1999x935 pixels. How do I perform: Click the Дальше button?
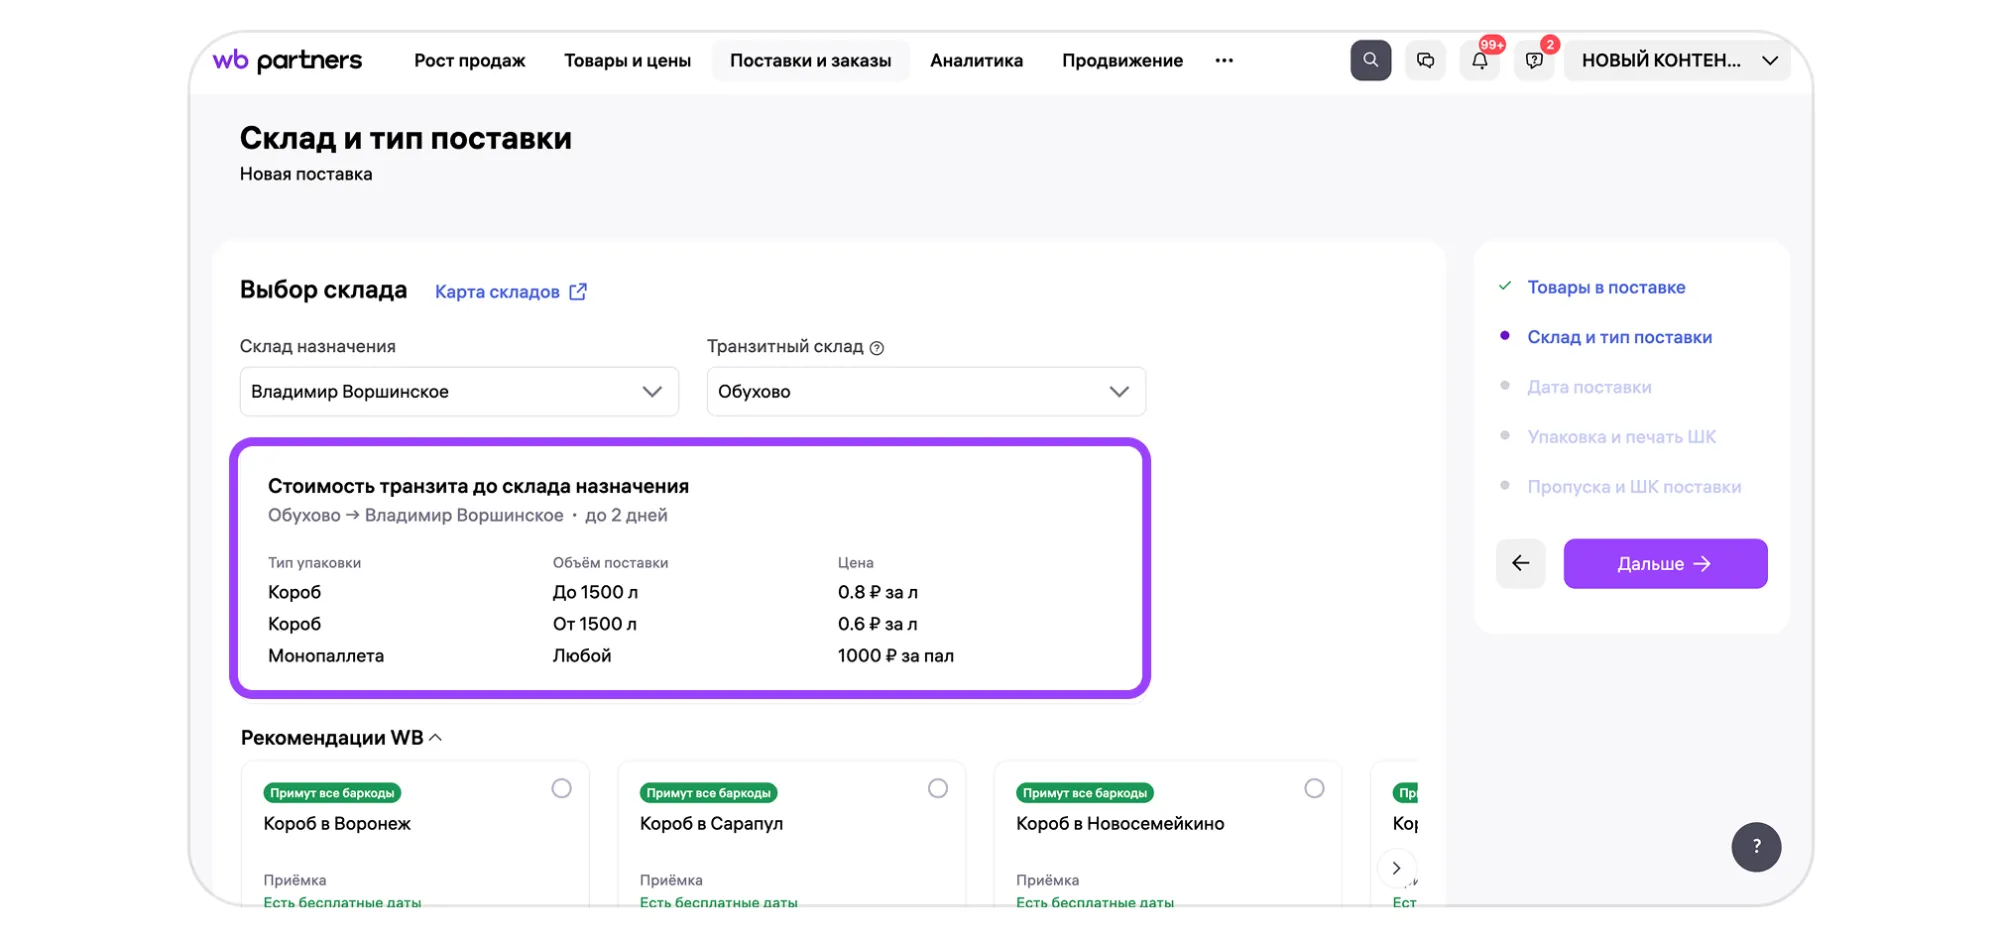point(1665,564)
